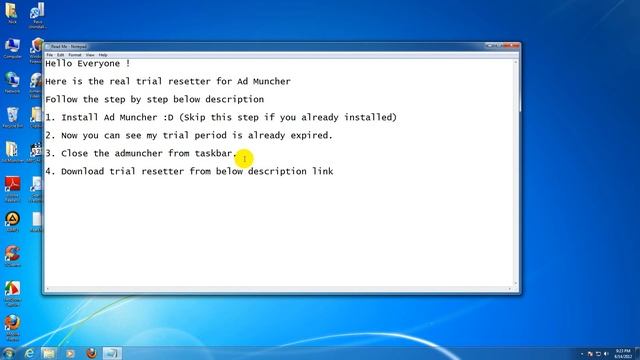The height and width of the screenshot is (360, 640).
Task: Select the AIMP desktop shortcut
Action: pos(12,222)
